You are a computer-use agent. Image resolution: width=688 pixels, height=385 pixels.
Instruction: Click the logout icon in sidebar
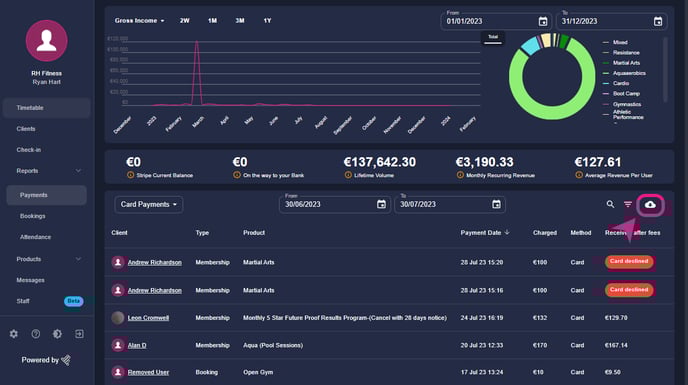click(x=79, y=334)
